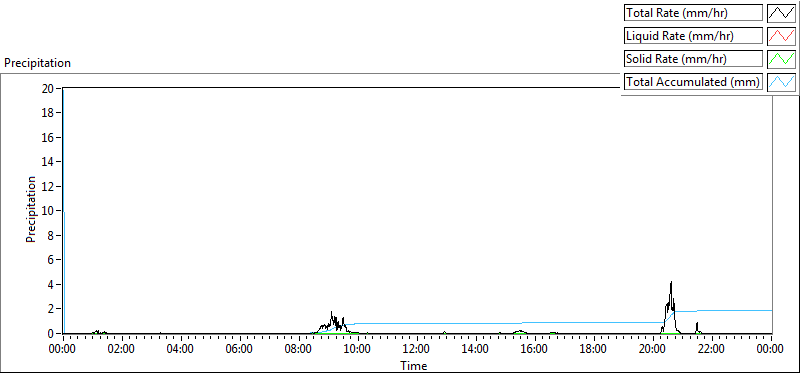
Task: Click the x-axis time label 12:00
Action: point(417,349)
